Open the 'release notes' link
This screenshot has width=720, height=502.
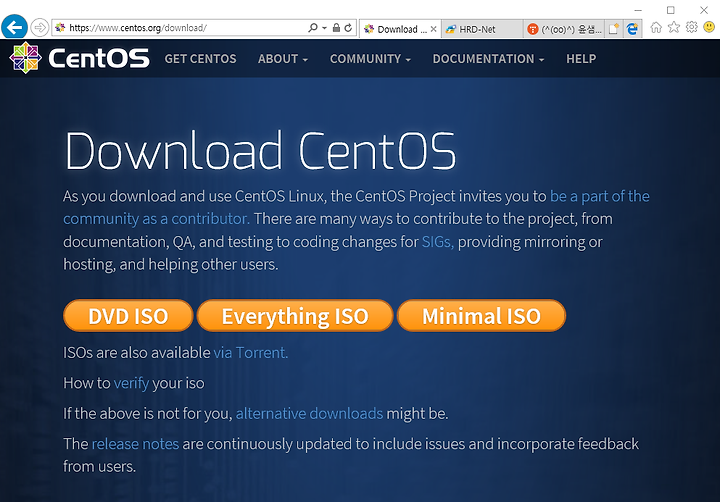[135, 444]
